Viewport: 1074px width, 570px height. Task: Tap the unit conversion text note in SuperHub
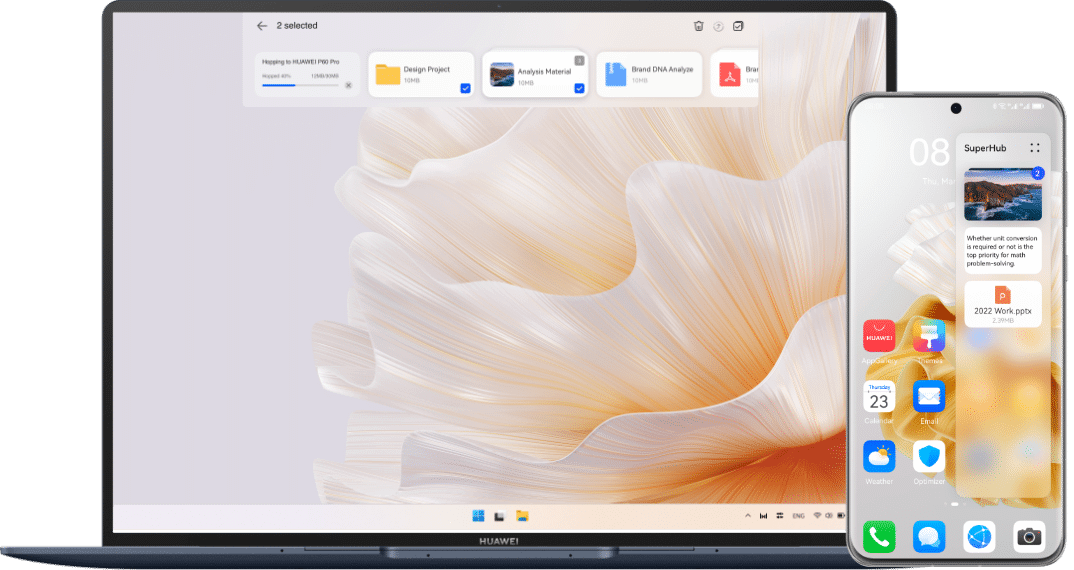click(1002, 251)
